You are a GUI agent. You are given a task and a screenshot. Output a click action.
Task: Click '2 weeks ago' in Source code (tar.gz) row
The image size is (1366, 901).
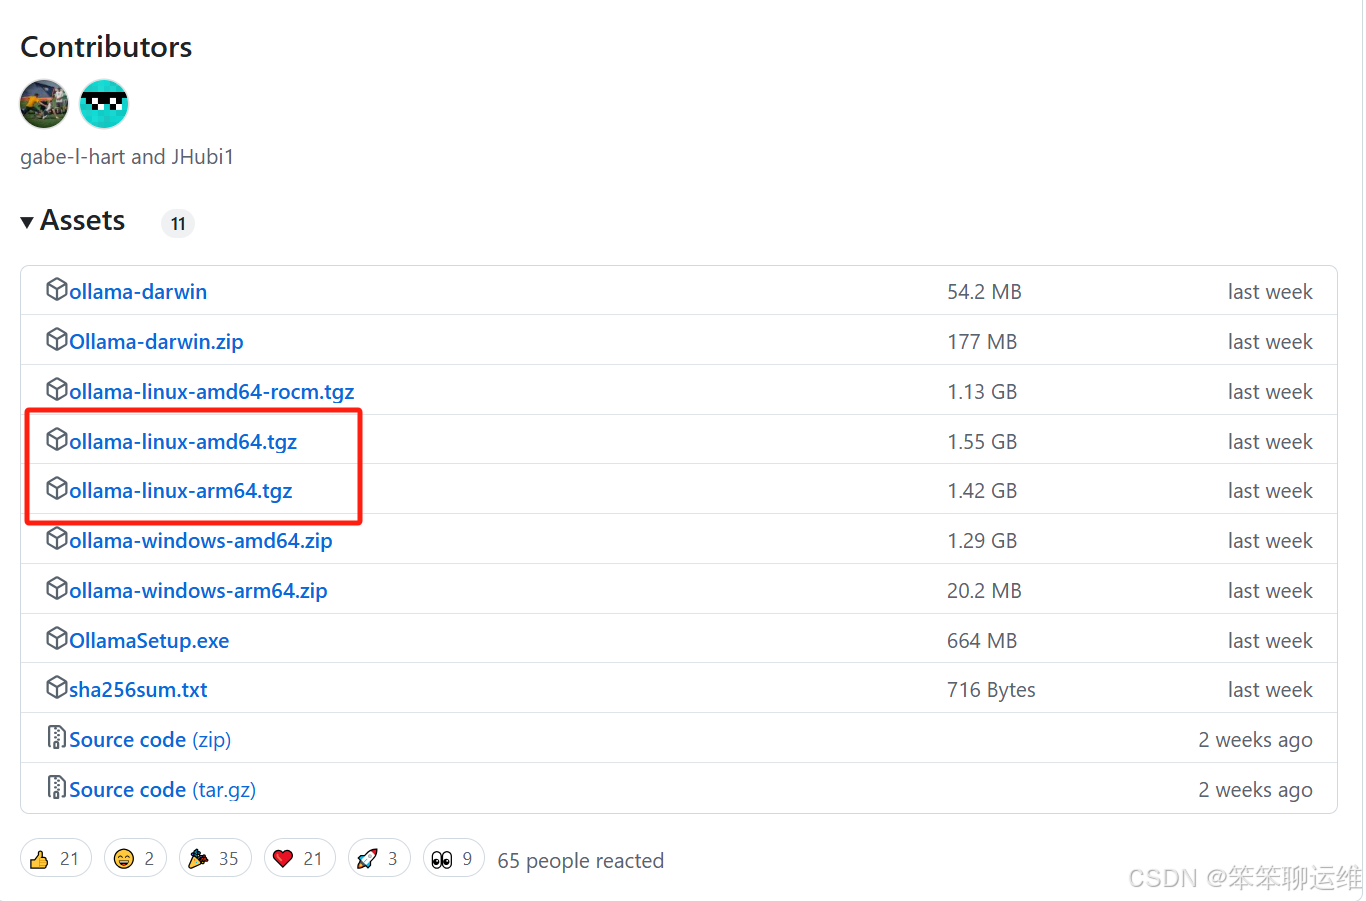1255,790
